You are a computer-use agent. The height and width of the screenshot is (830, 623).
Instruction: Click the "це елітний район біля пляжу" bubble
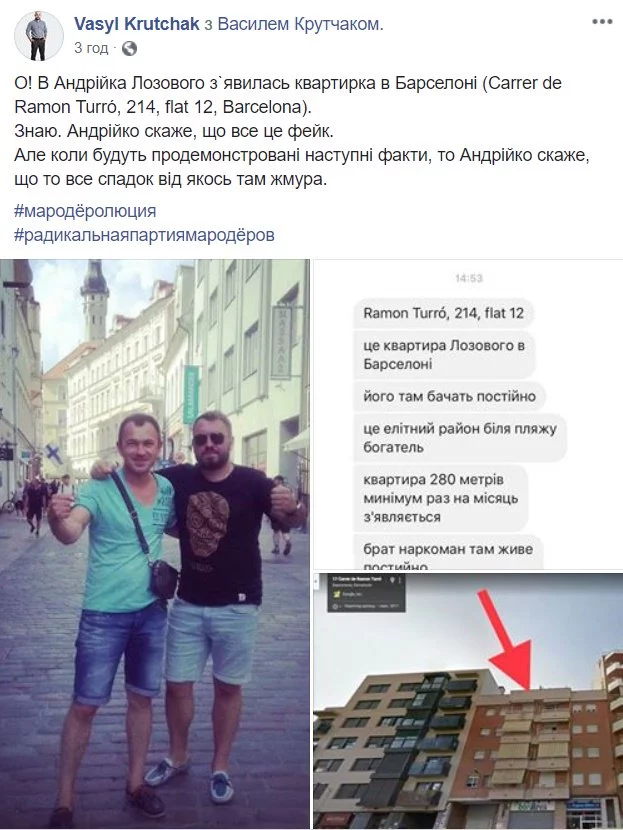[x=459, y=438]
